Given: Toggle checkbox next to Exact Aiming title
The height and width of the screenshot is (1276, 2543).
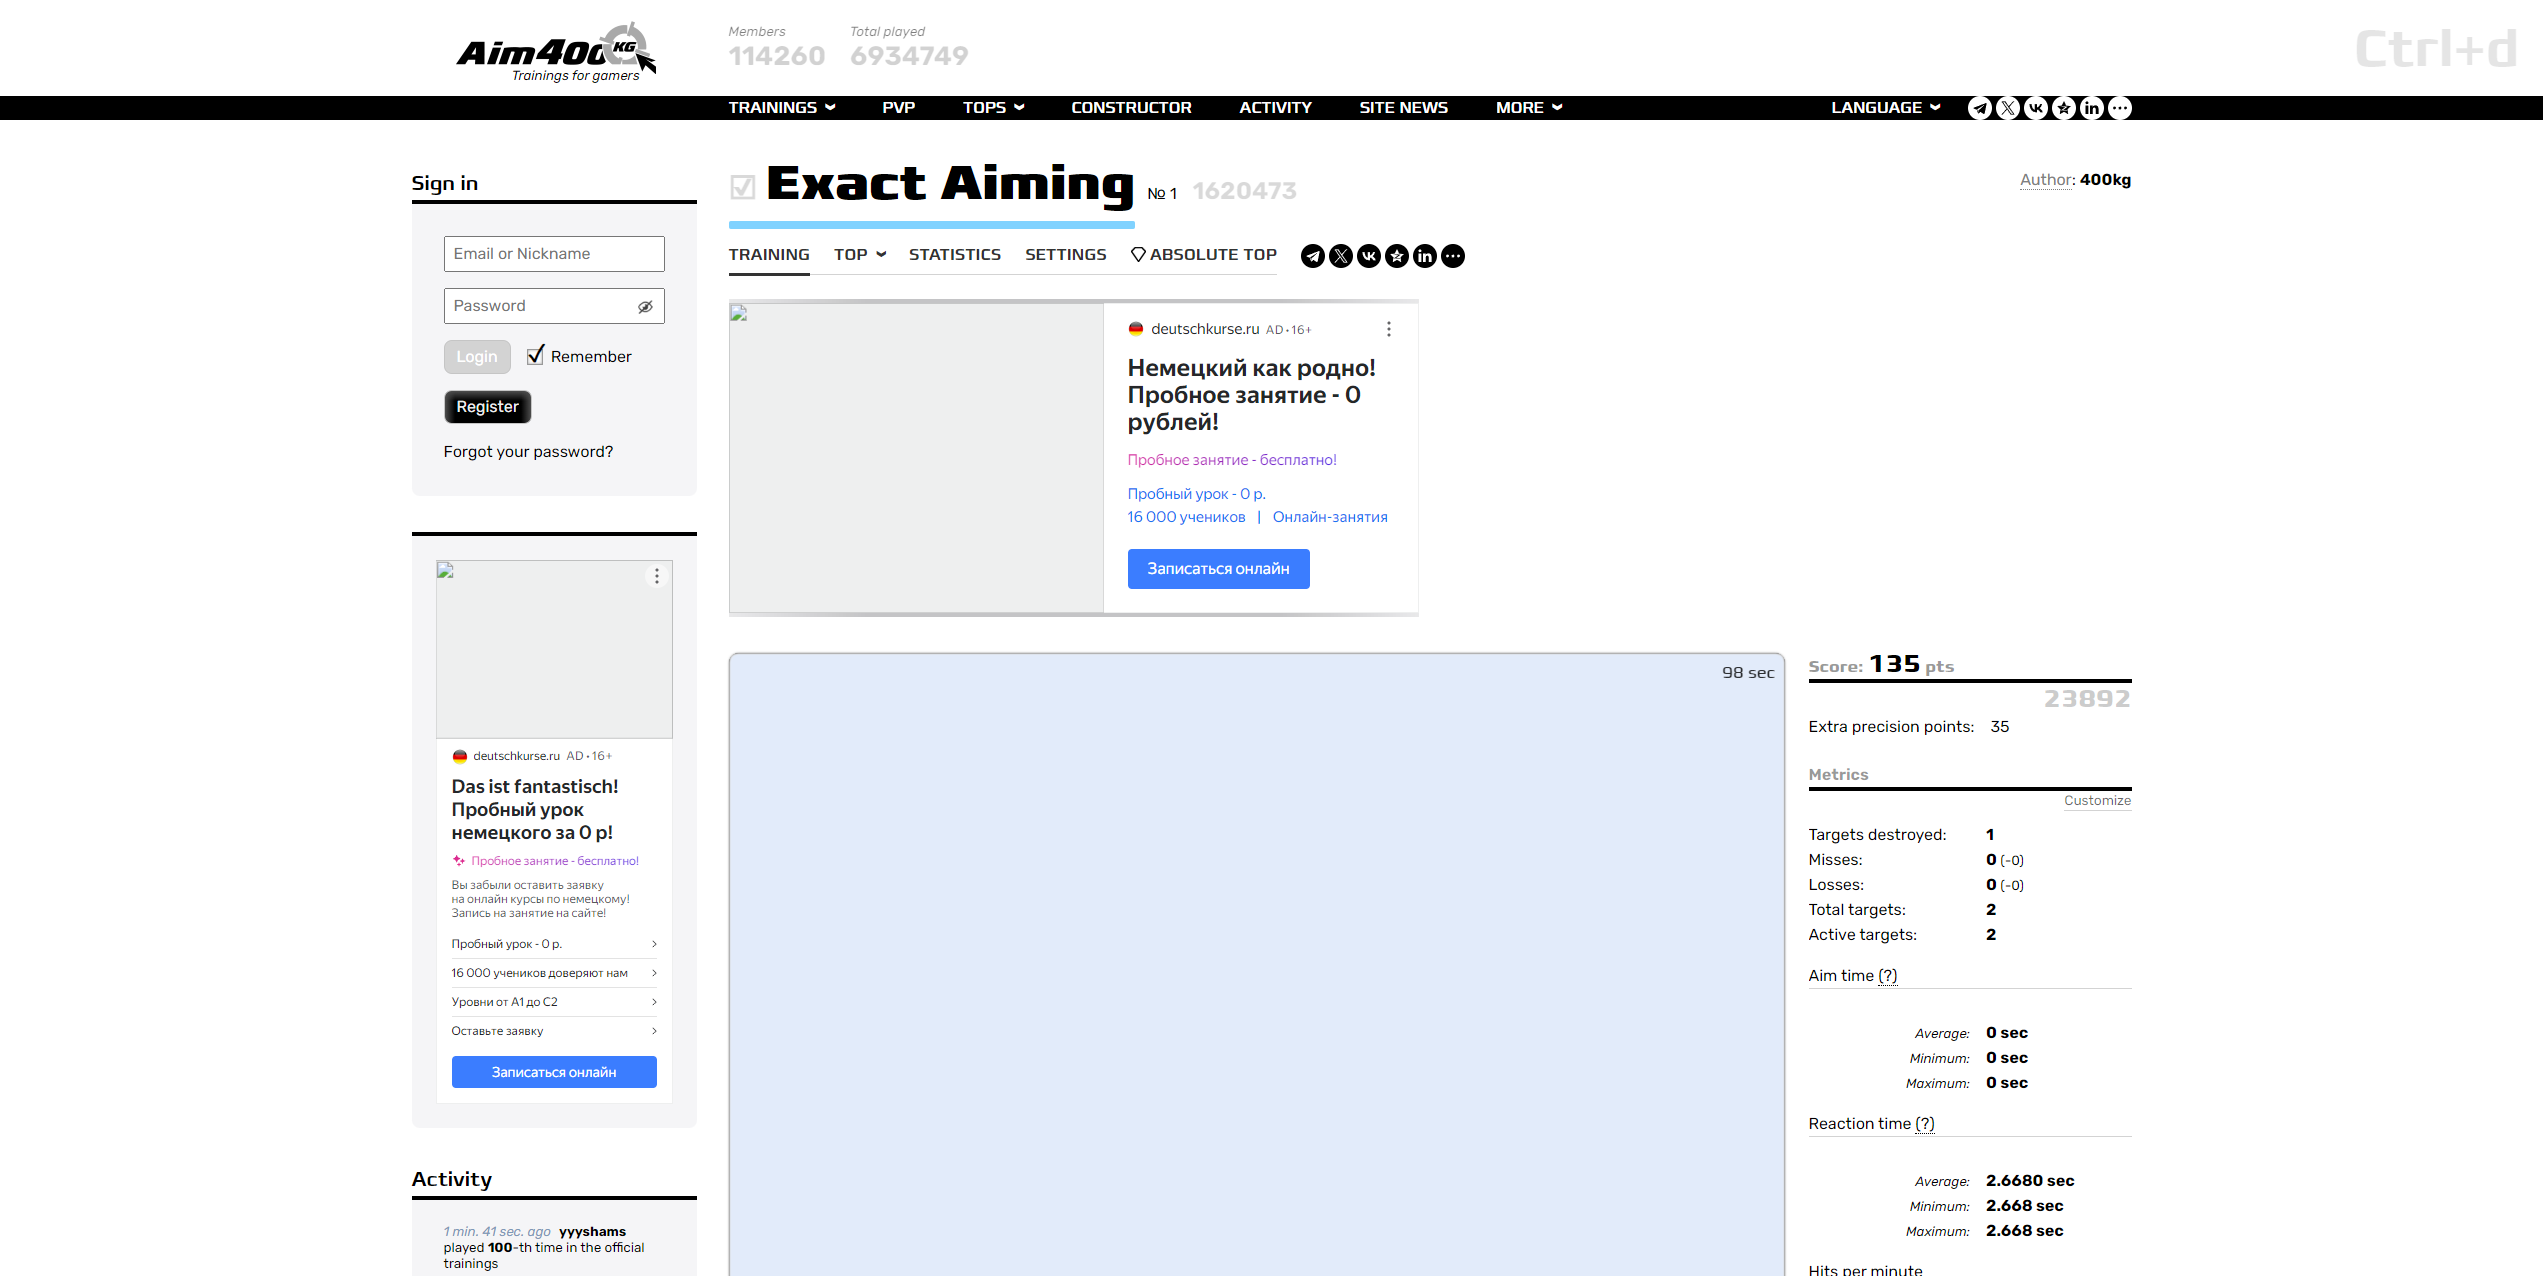Looking at the screenshot, I should [742, 187].
